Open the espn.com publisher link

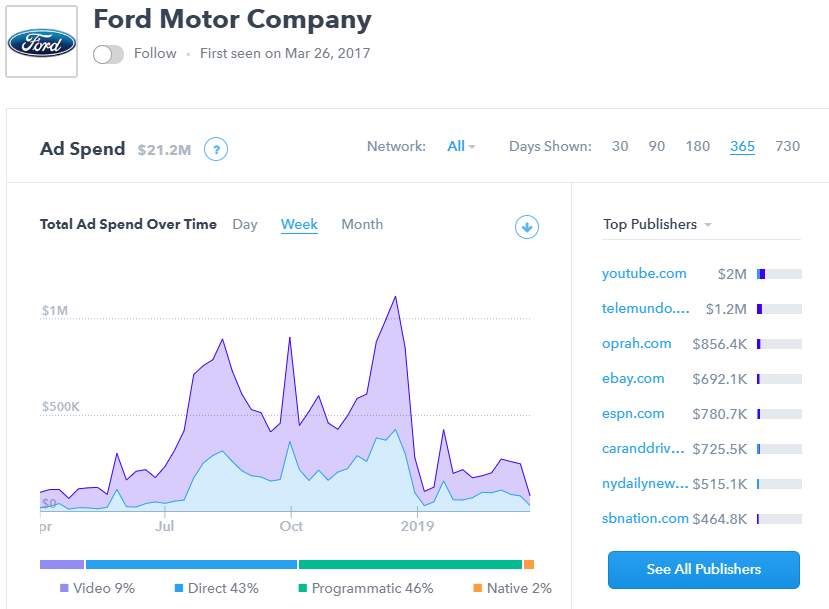coord(633,414)
